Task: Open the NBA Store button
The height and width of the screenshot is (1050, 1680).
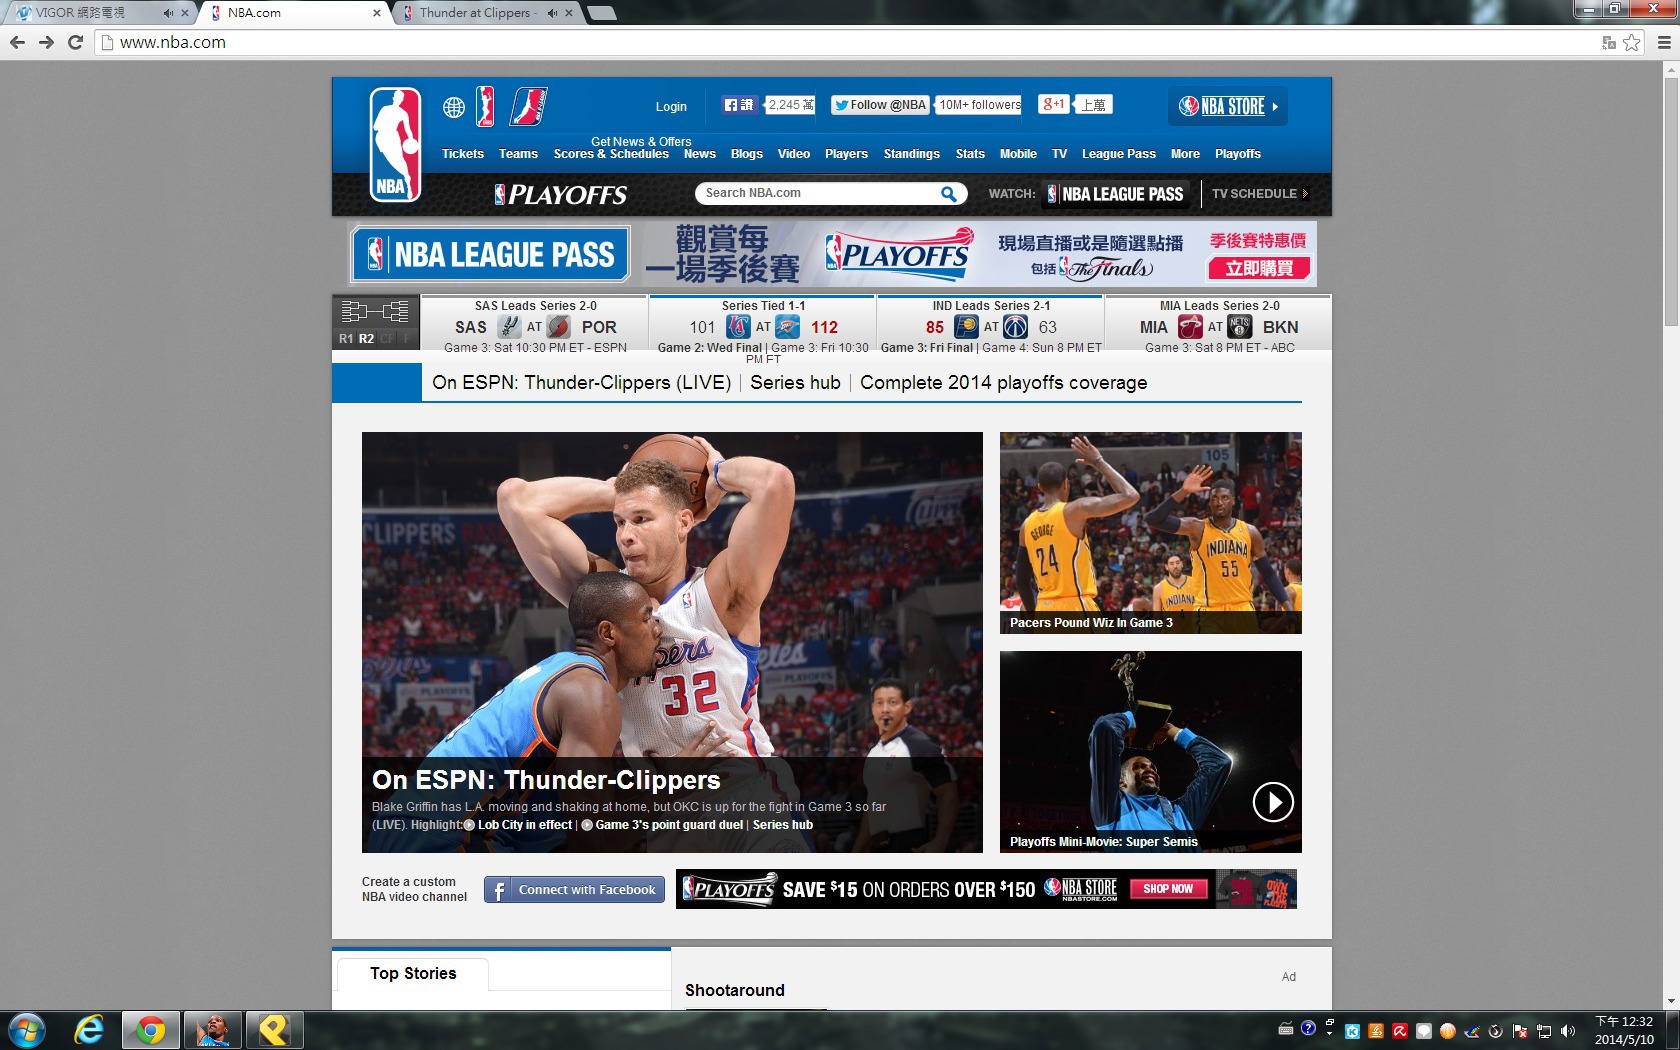Action: [x=1228, y=106]
